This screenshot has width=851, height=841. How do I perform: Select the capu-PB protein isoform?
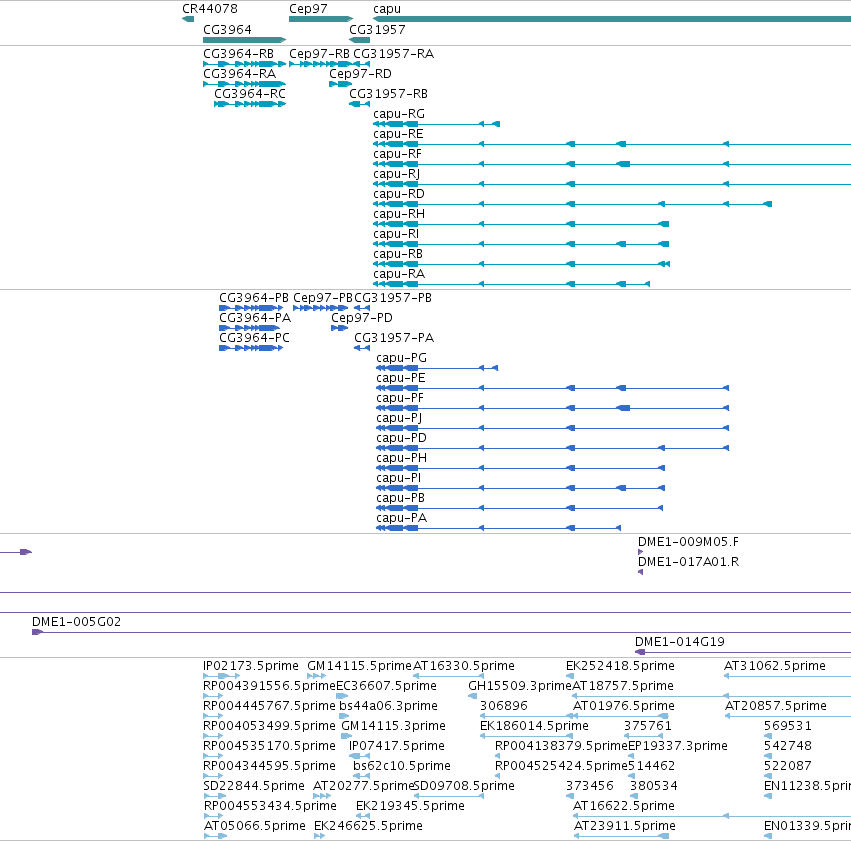tap(519, 509)
